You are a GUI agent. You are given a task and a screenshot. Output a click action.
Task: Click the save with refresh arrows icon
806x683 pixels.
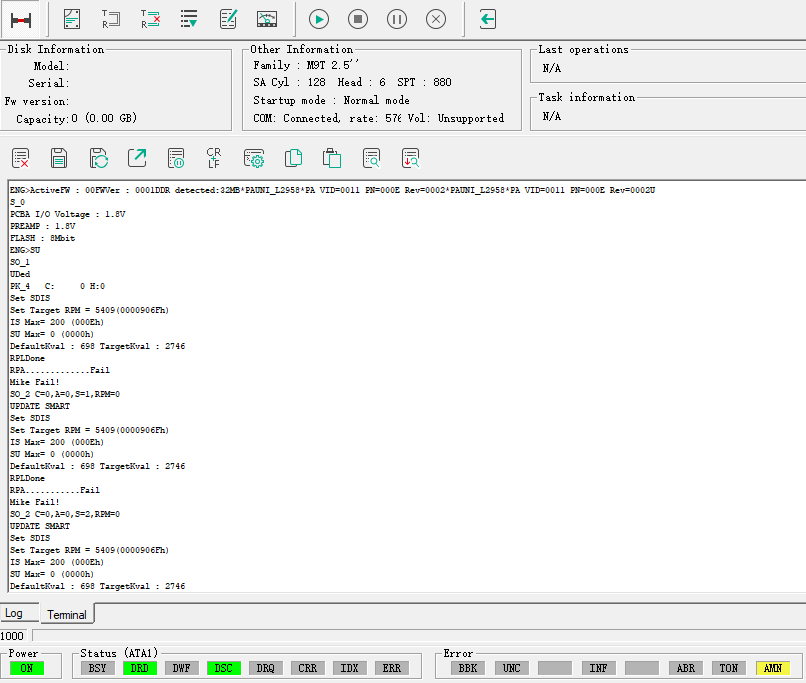pos(98,158)
